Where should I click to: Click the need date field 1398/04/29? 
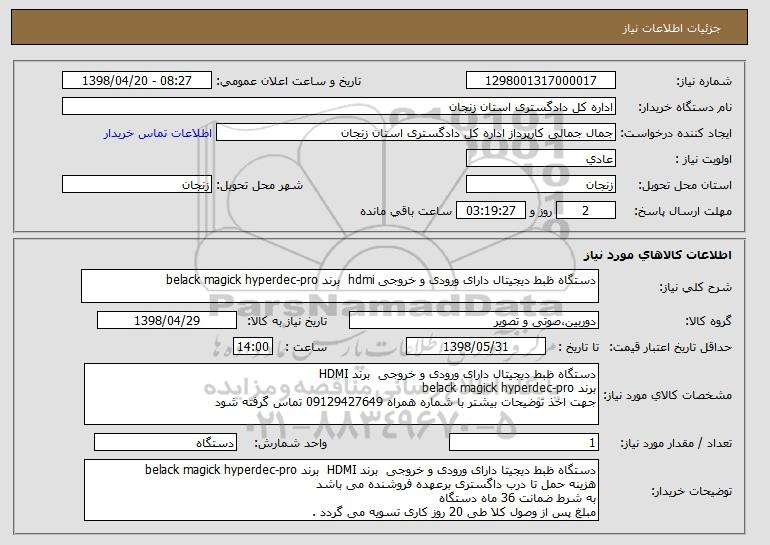pyautogui.click(x=167, y=321)
